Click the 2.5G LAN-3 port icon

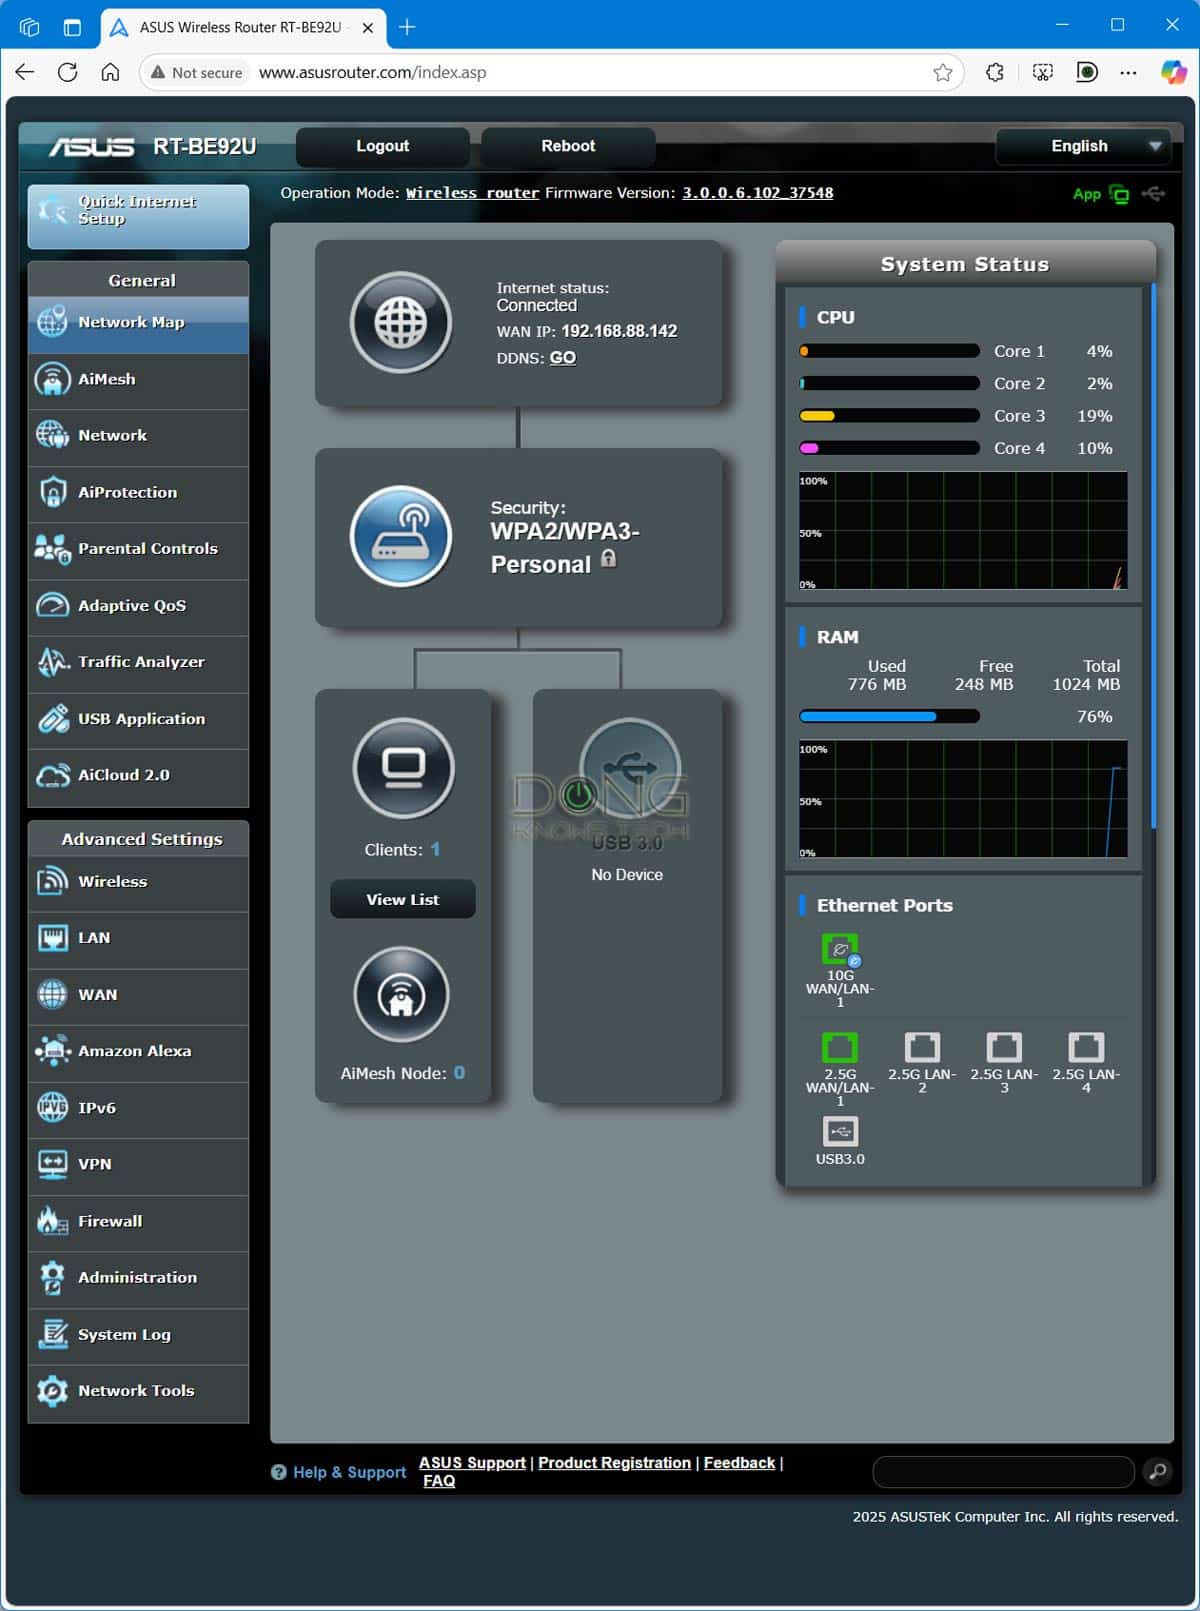click(1004, 1047)
